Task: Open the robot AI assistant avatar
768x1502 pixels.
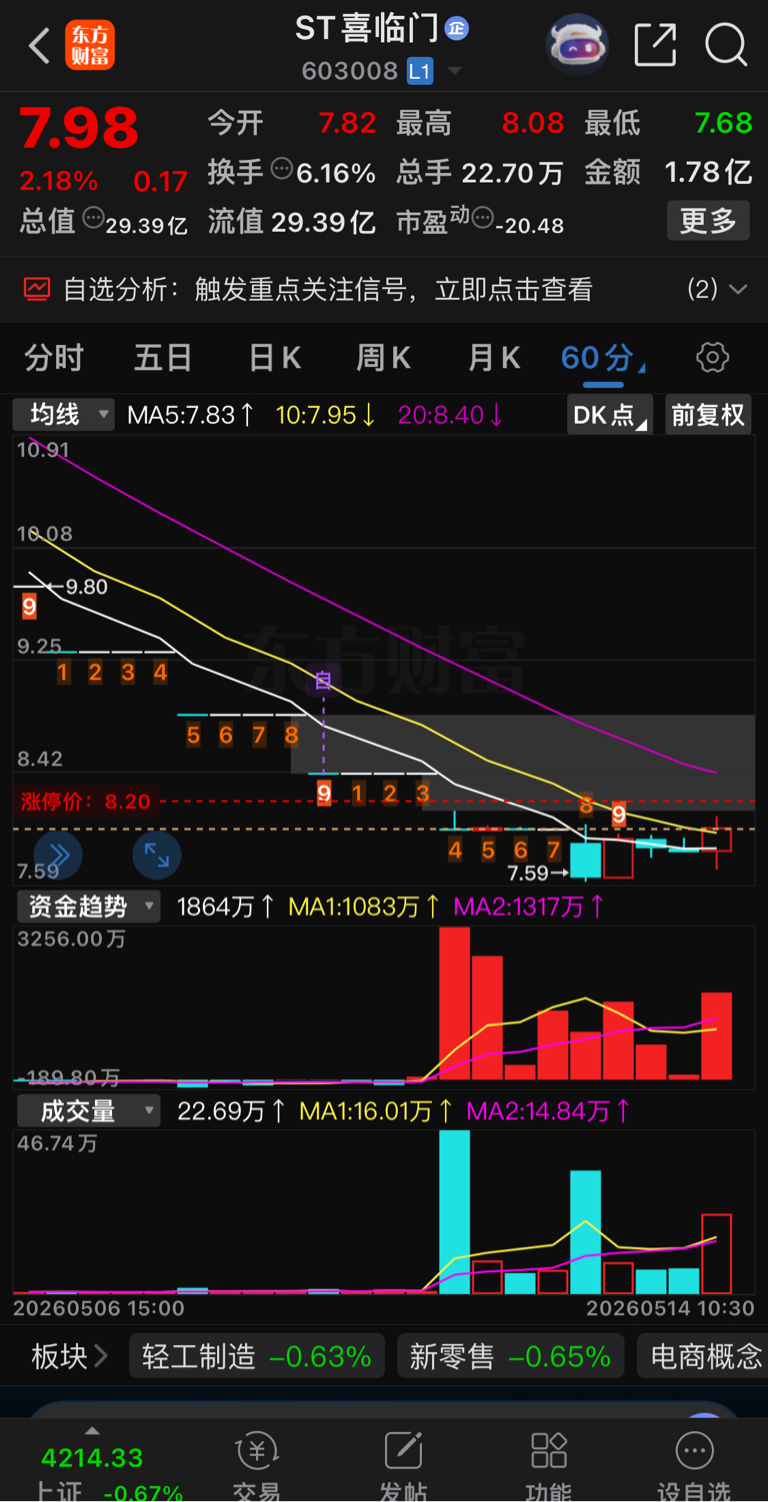Action: (577, 45)
